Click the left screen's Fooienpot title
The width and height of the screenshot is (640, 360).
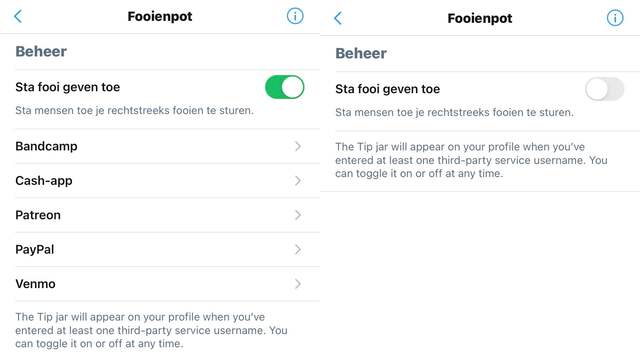(x=160, y=16)
